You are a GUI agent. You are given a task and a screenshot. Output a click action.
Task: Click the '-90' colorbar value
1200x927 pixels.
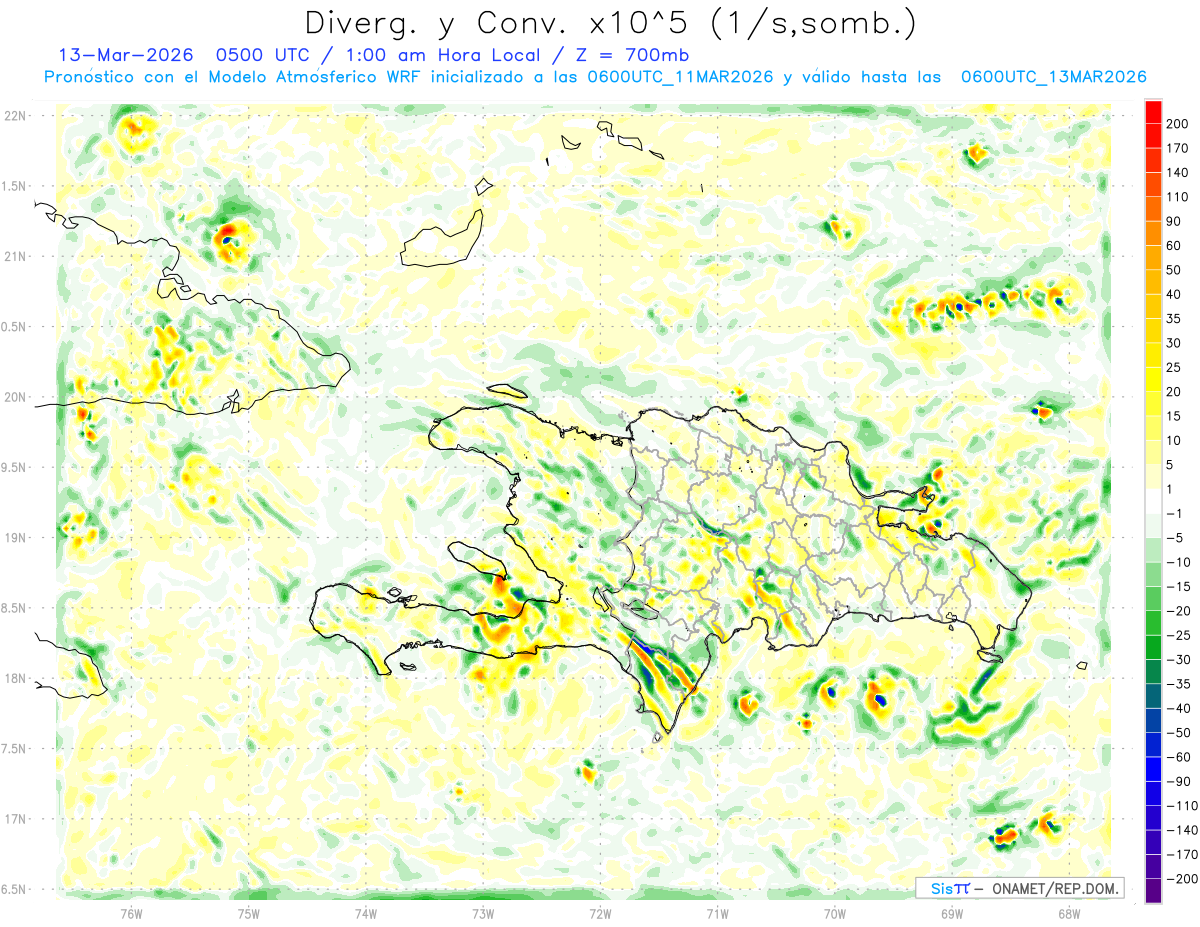(1181, 781)
